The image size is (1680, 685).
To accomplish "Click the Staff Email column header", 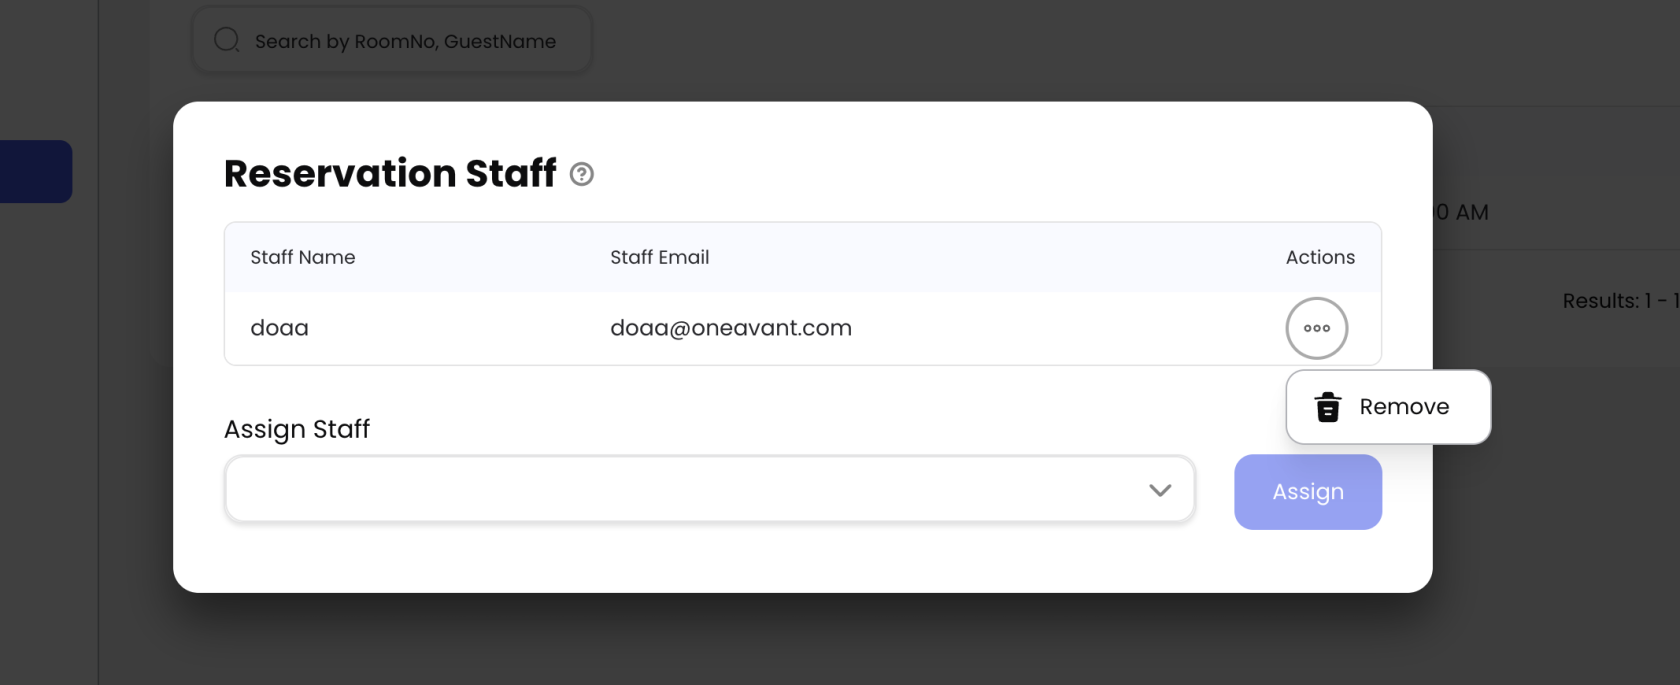I will (x=659, y=257).
